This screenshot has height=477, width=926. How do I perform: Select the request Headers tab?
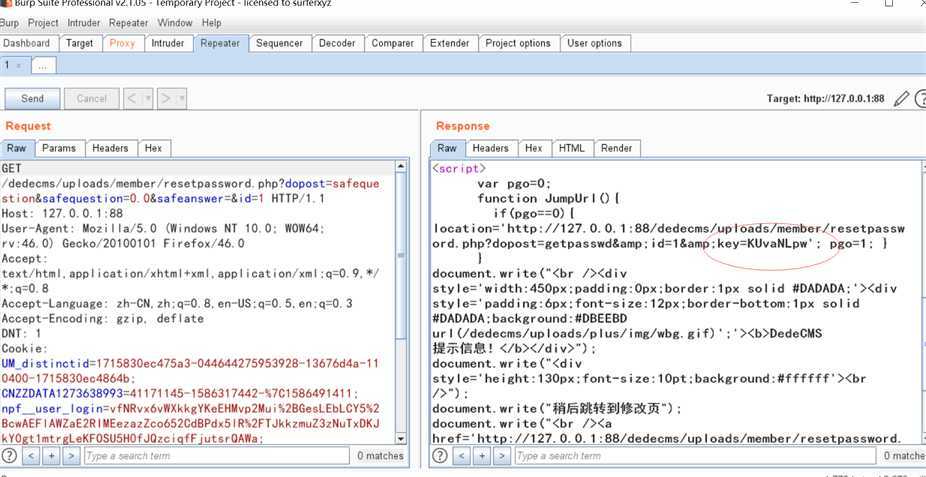point(110,148)
